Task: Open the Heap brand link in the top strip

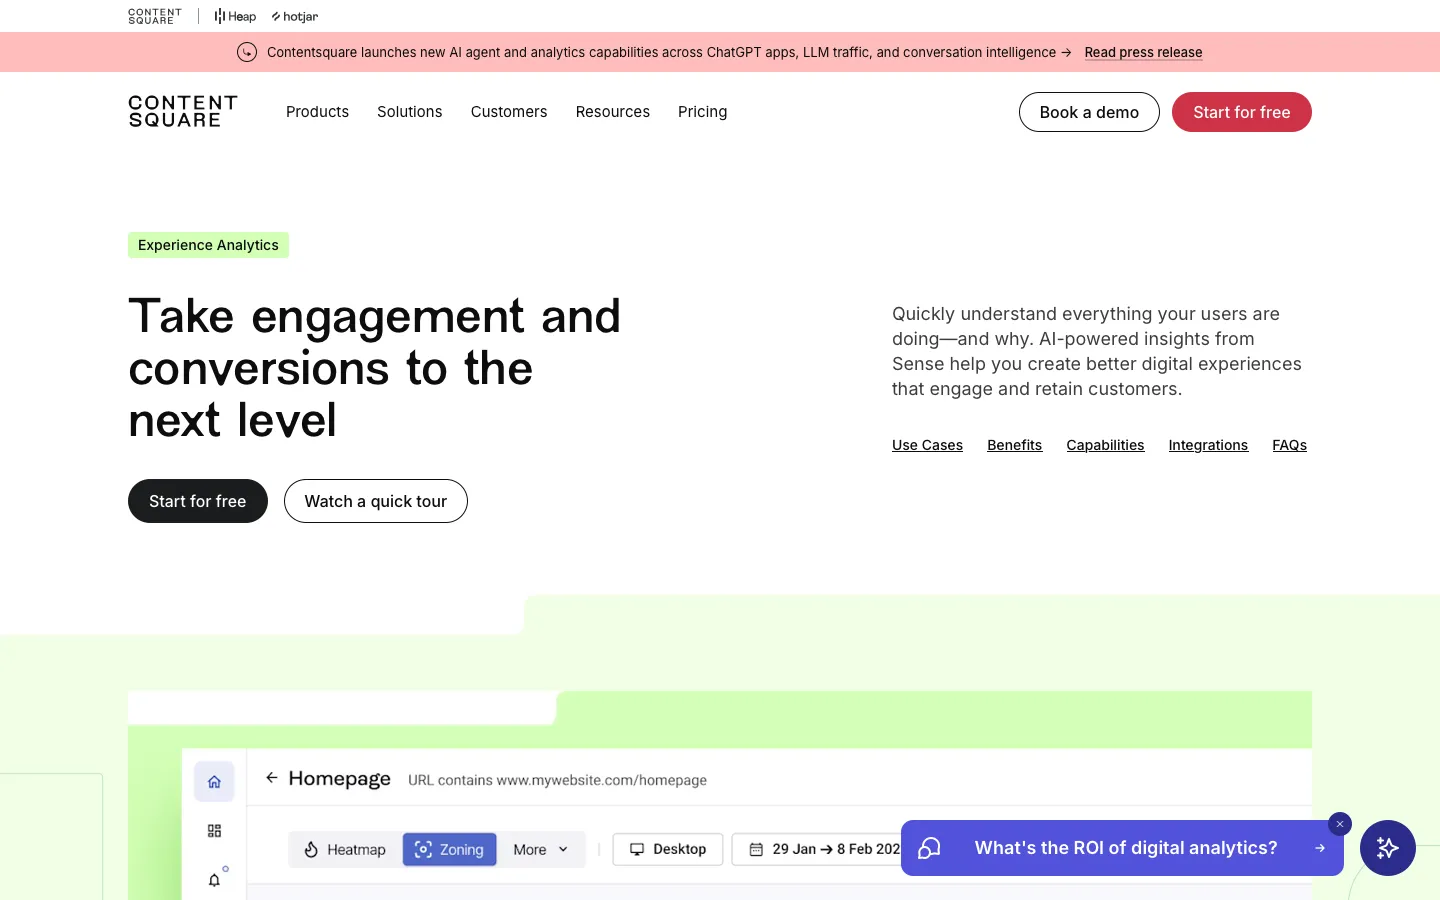Action: click(235, 16)
